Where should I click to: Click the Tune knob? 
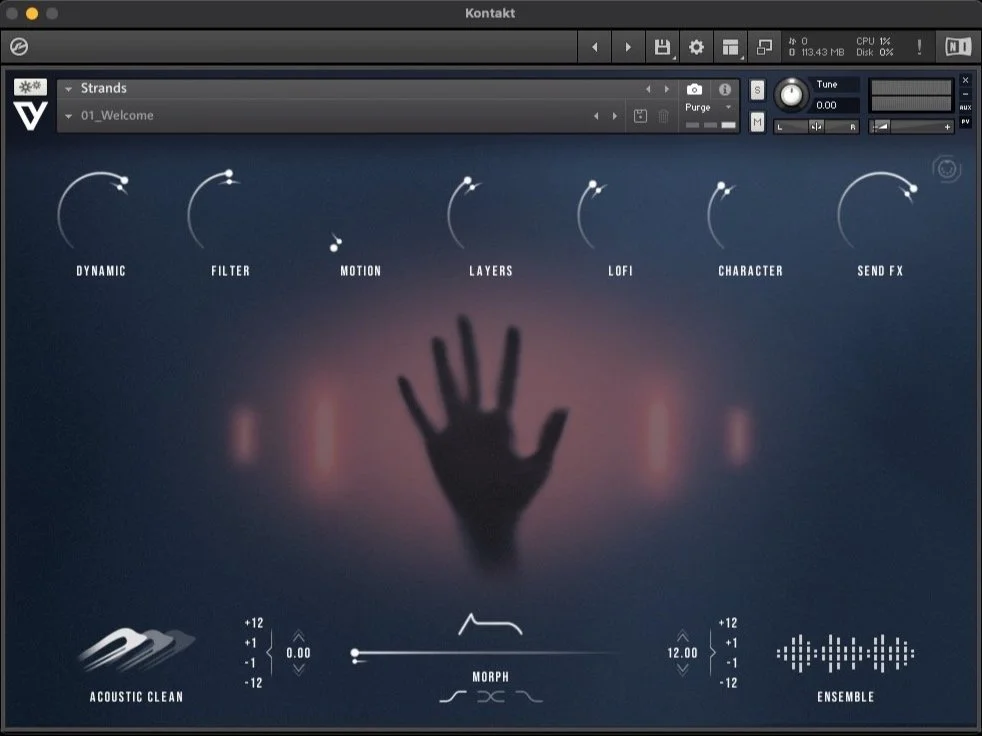[791, 95]
